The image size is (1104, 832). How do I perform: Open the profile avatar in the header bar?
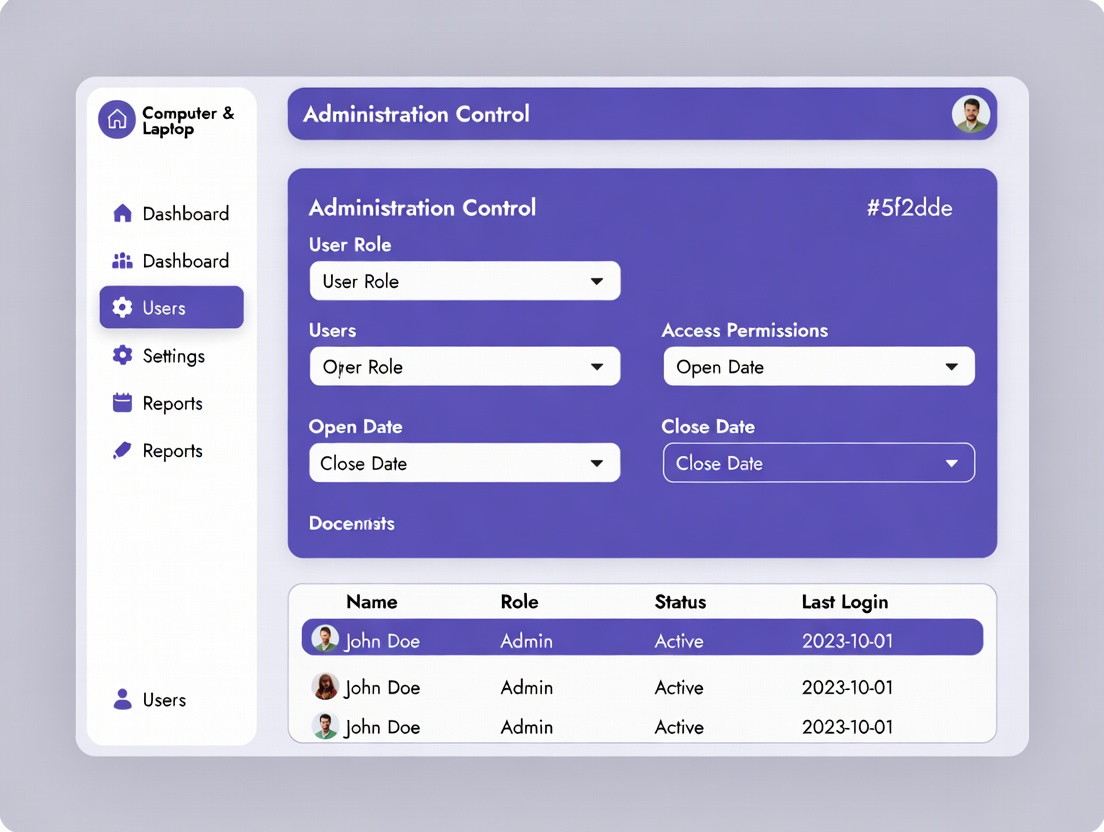coord(970,115)
